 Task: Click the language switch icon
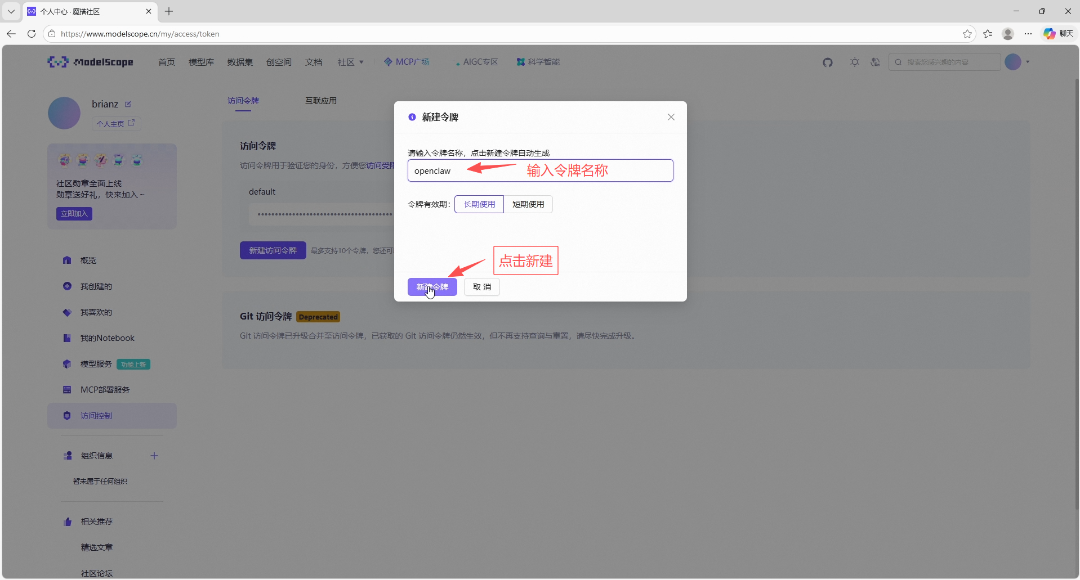[875, 62]
